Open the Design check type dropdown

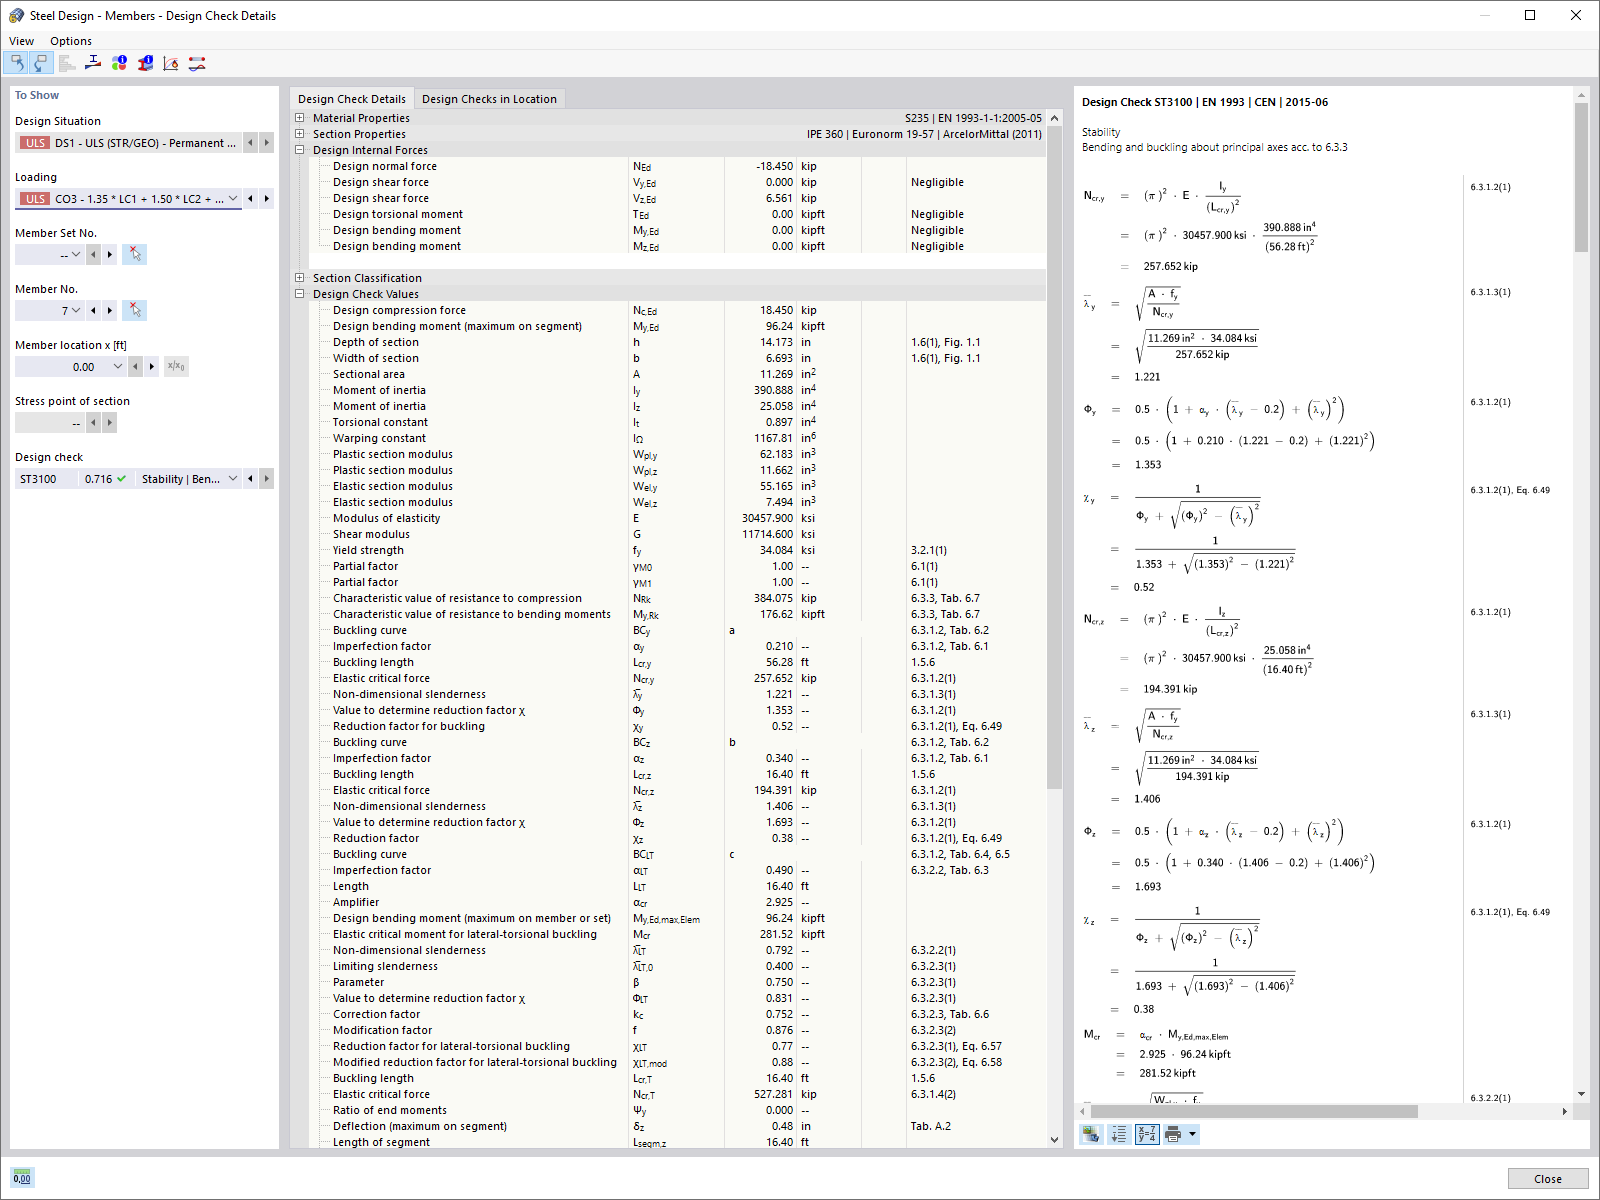[232, 478]
